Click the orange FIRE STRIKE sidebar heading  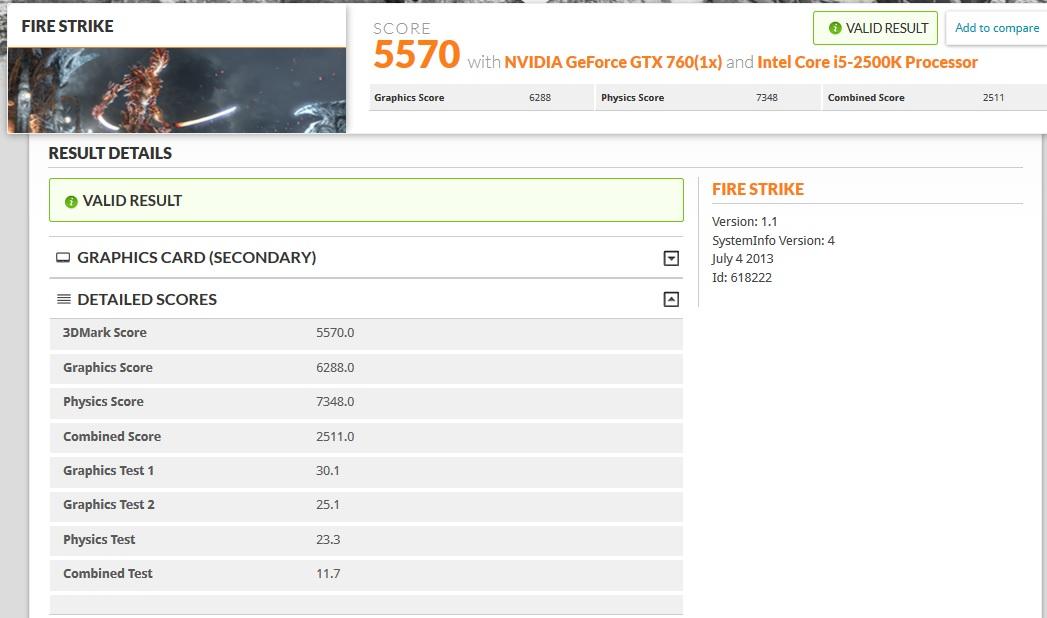click(x=758, y=190)
